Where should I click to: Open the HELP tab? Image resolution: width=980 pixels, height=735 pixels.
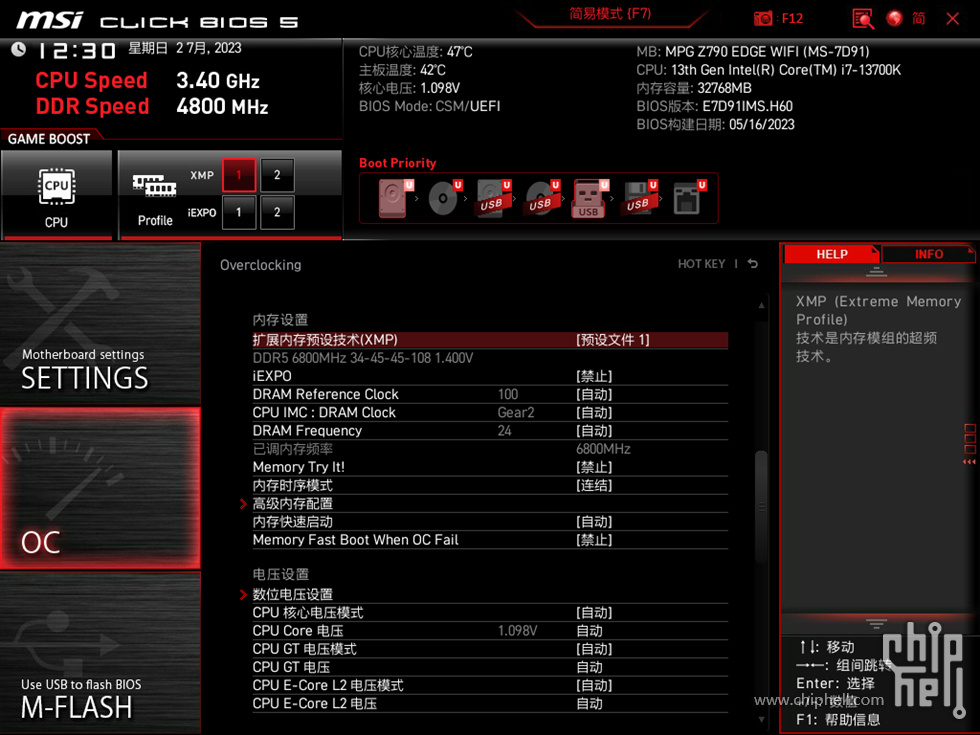pos(831,254)
